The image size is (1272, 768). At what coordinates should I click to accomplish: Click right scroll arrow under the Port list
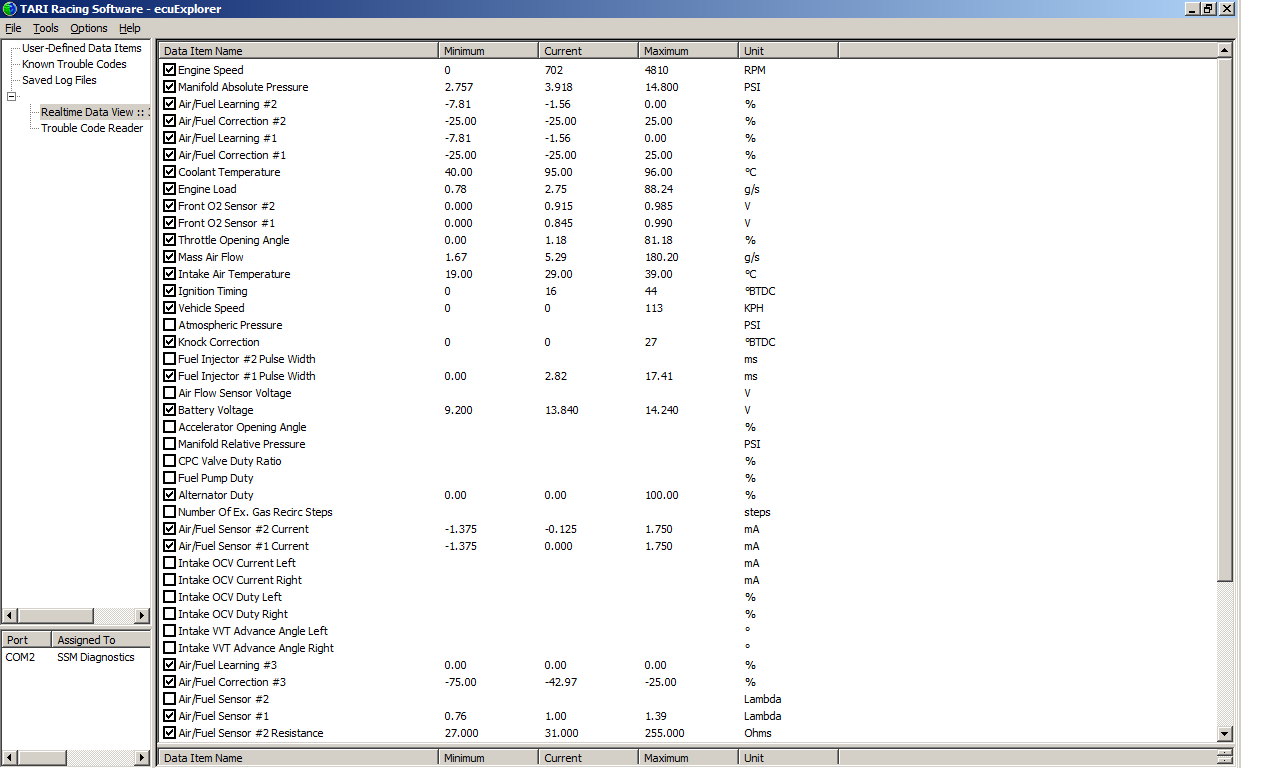coord(141,758)
